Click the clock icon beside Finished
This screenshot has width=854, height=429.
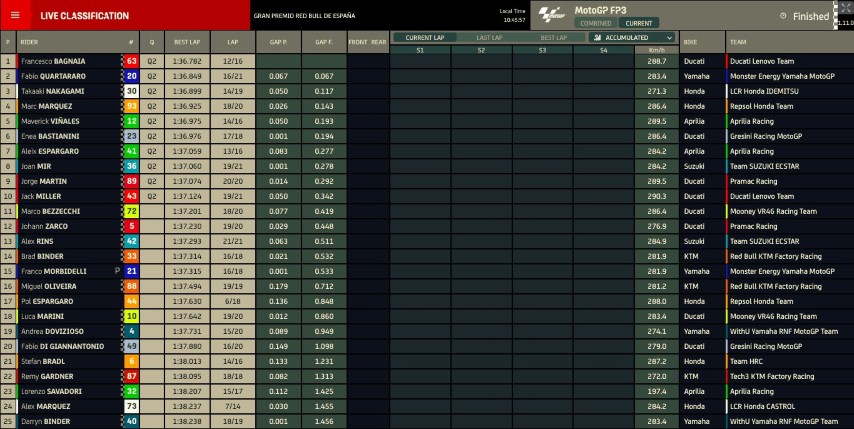782,16
